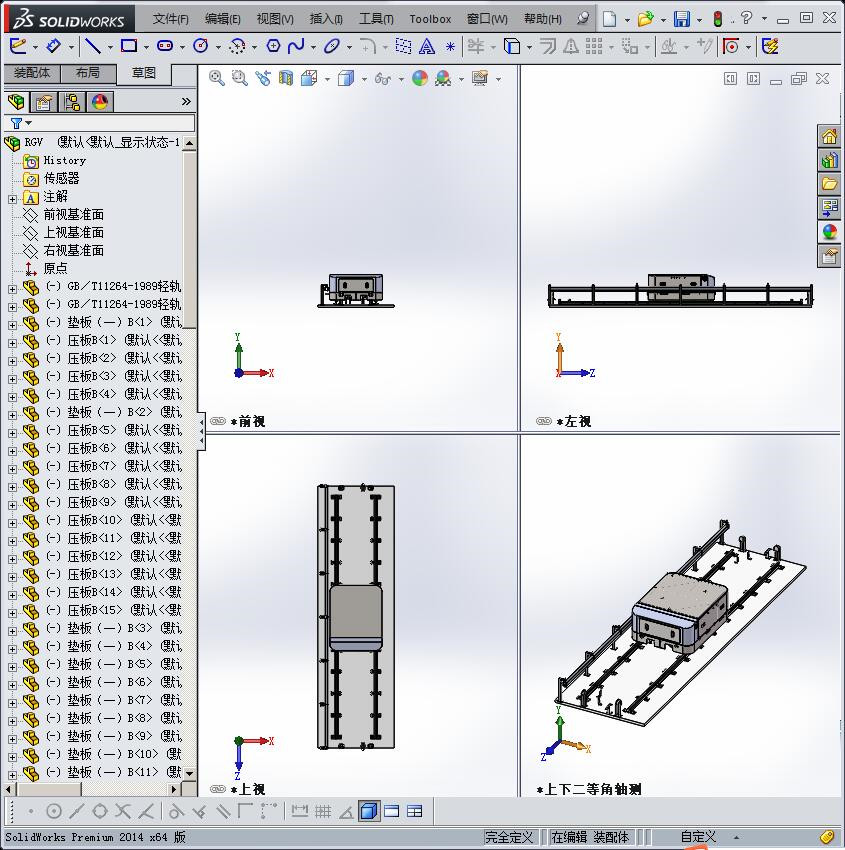Viewport: 845px width, 850px height.
Task: Expand the 压板B<15> component node
Action: tap(12, 613)
